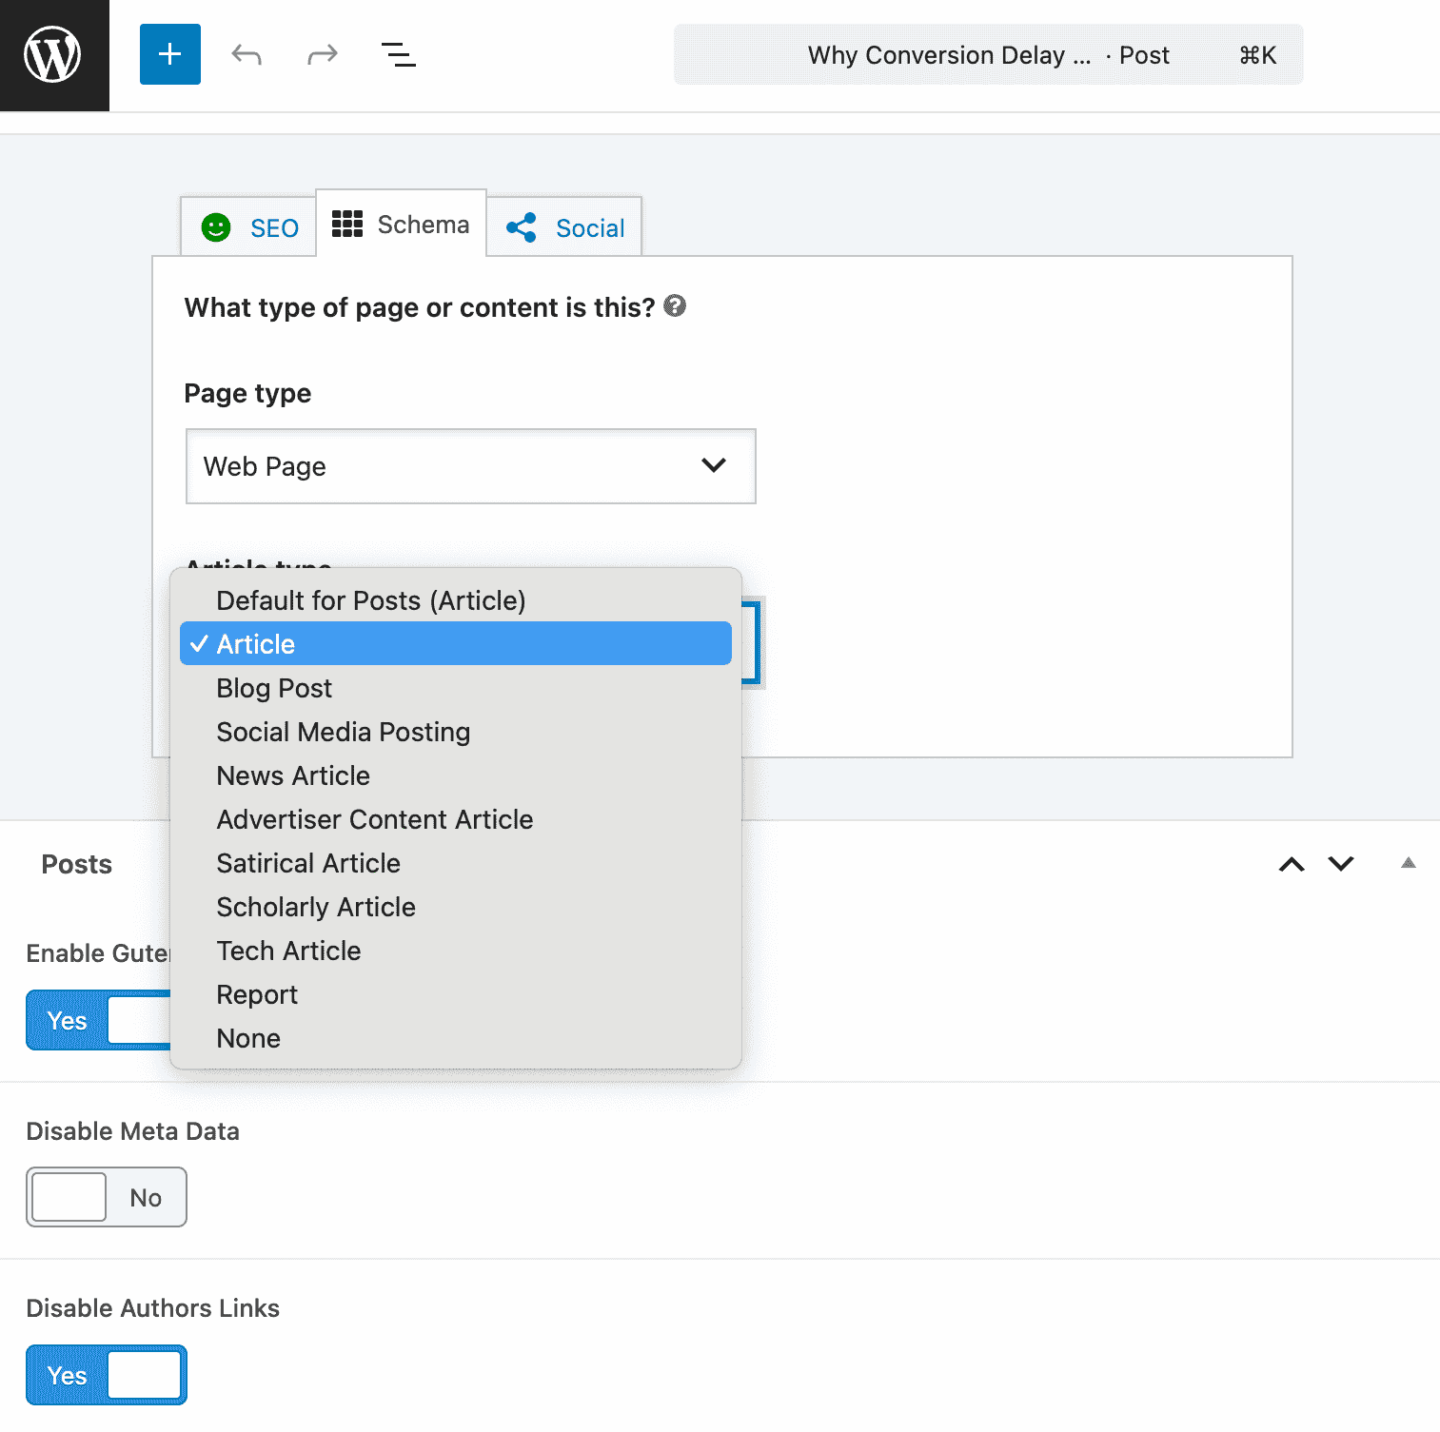Image resolution: width=1440 pixels, height=1432 pixels.
Task: Open command palette post title bar
Action: tap(988, 55)
